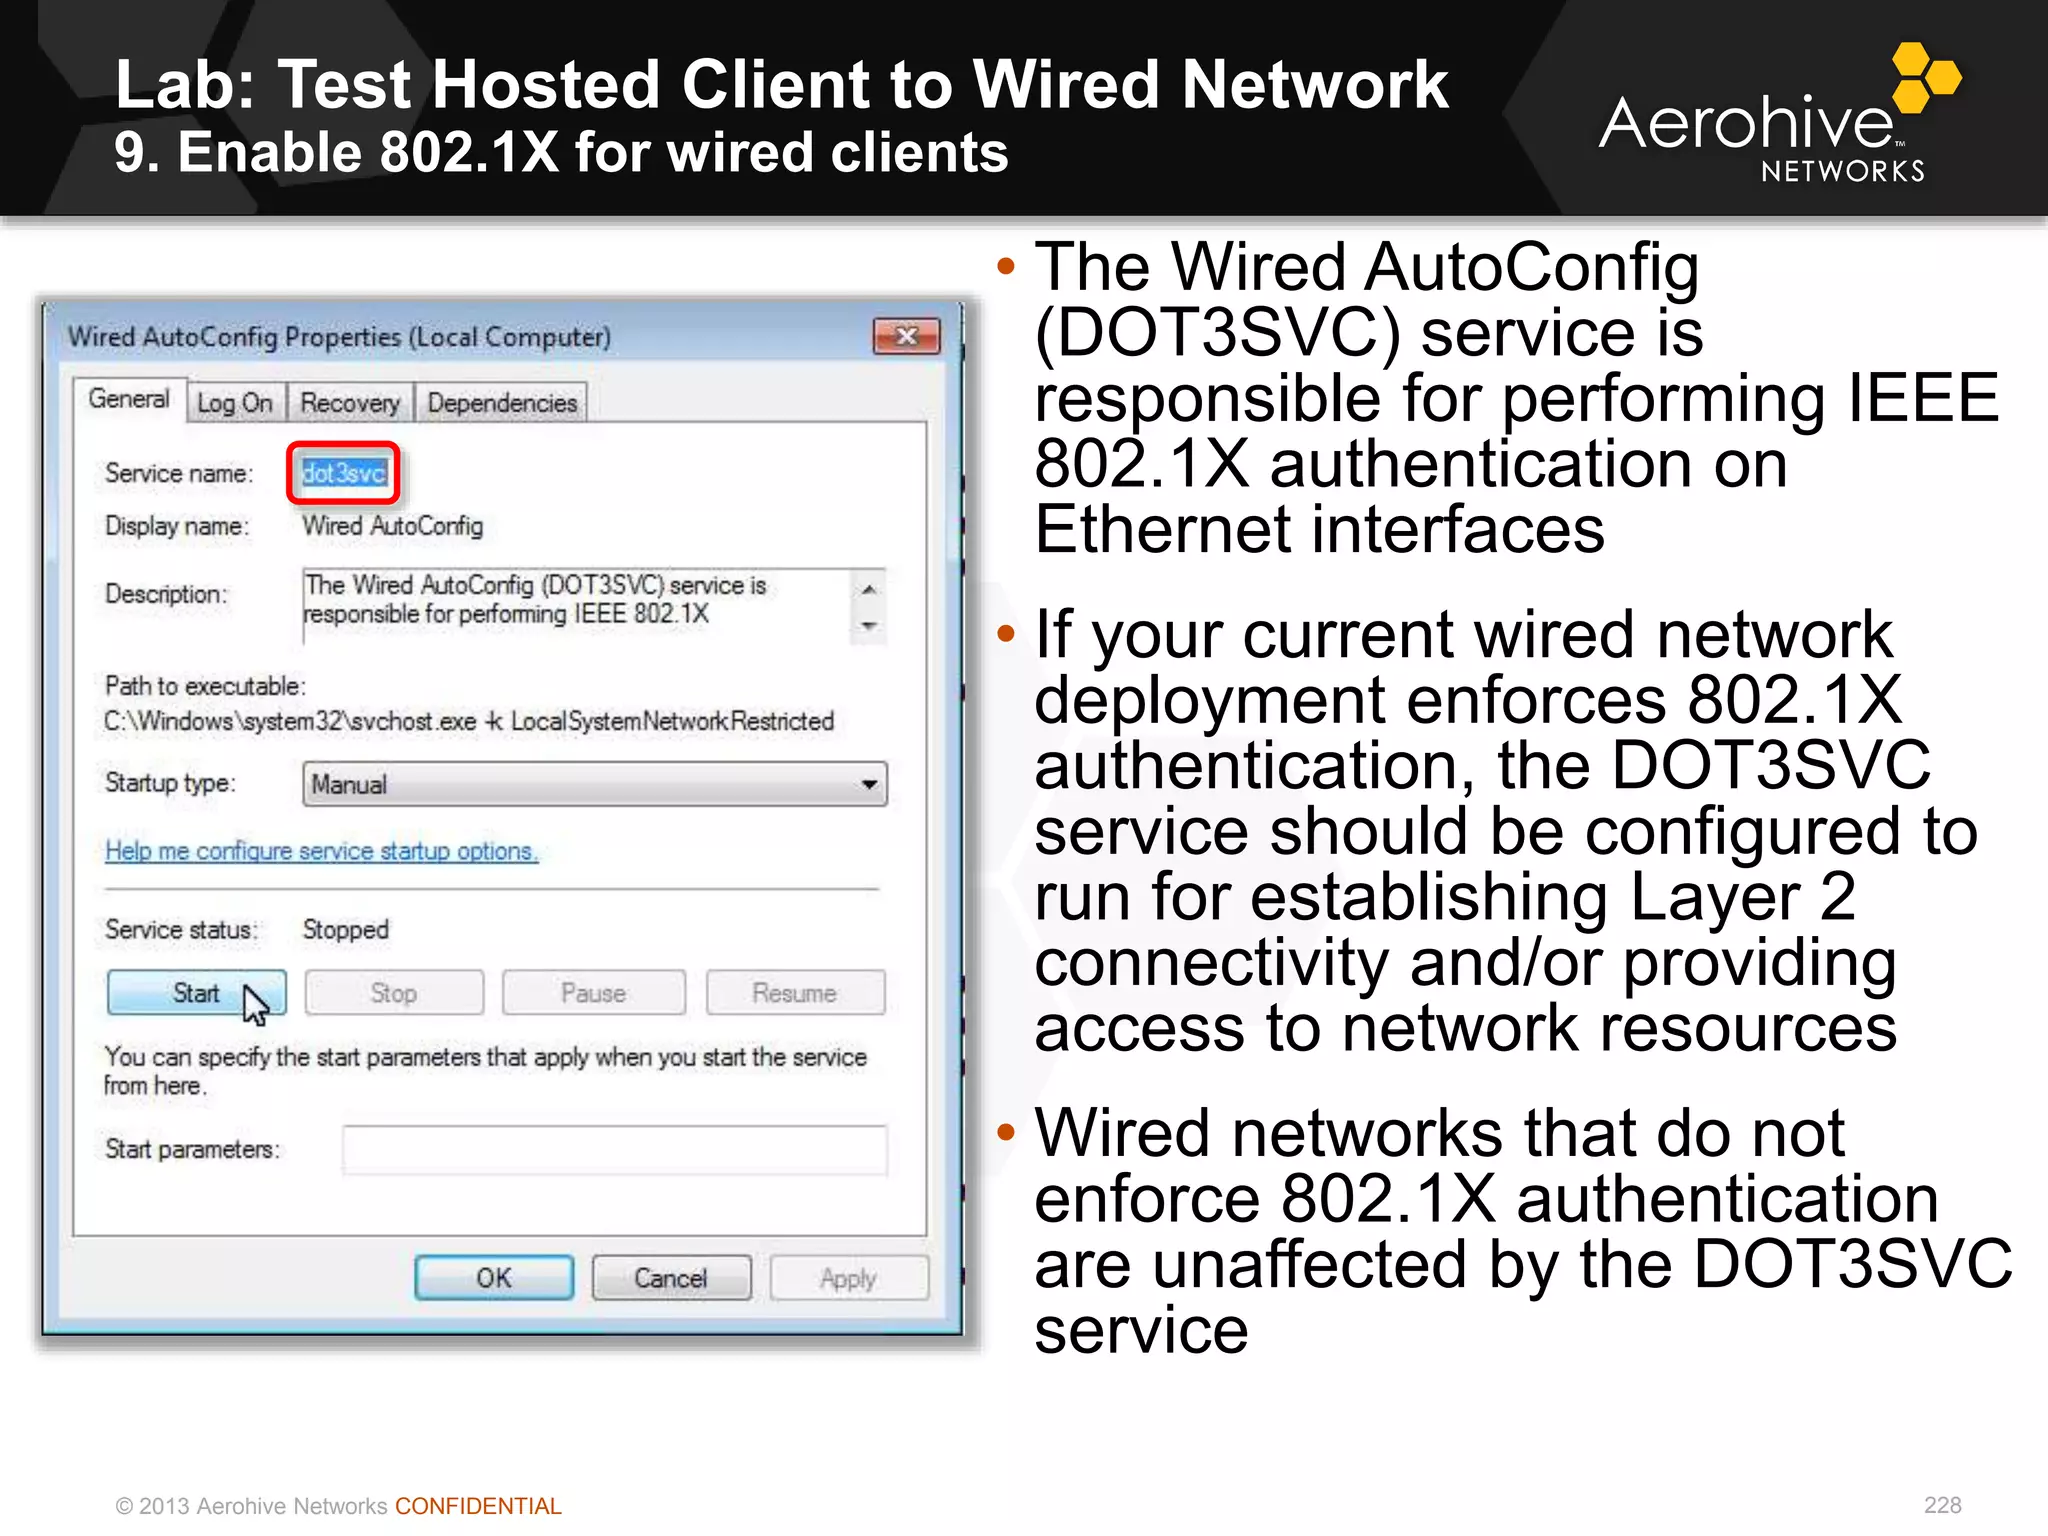This screenshot has height=1536, width=2048.
Task: Click the disabled Stop button
Action: [x=394, y=993]
